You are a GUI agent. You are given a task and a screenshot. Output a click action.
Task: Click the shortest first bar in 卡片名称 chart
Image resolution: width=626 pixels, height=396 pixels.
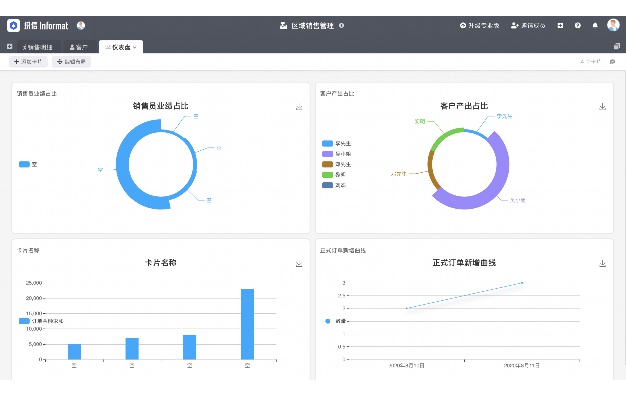74,352
